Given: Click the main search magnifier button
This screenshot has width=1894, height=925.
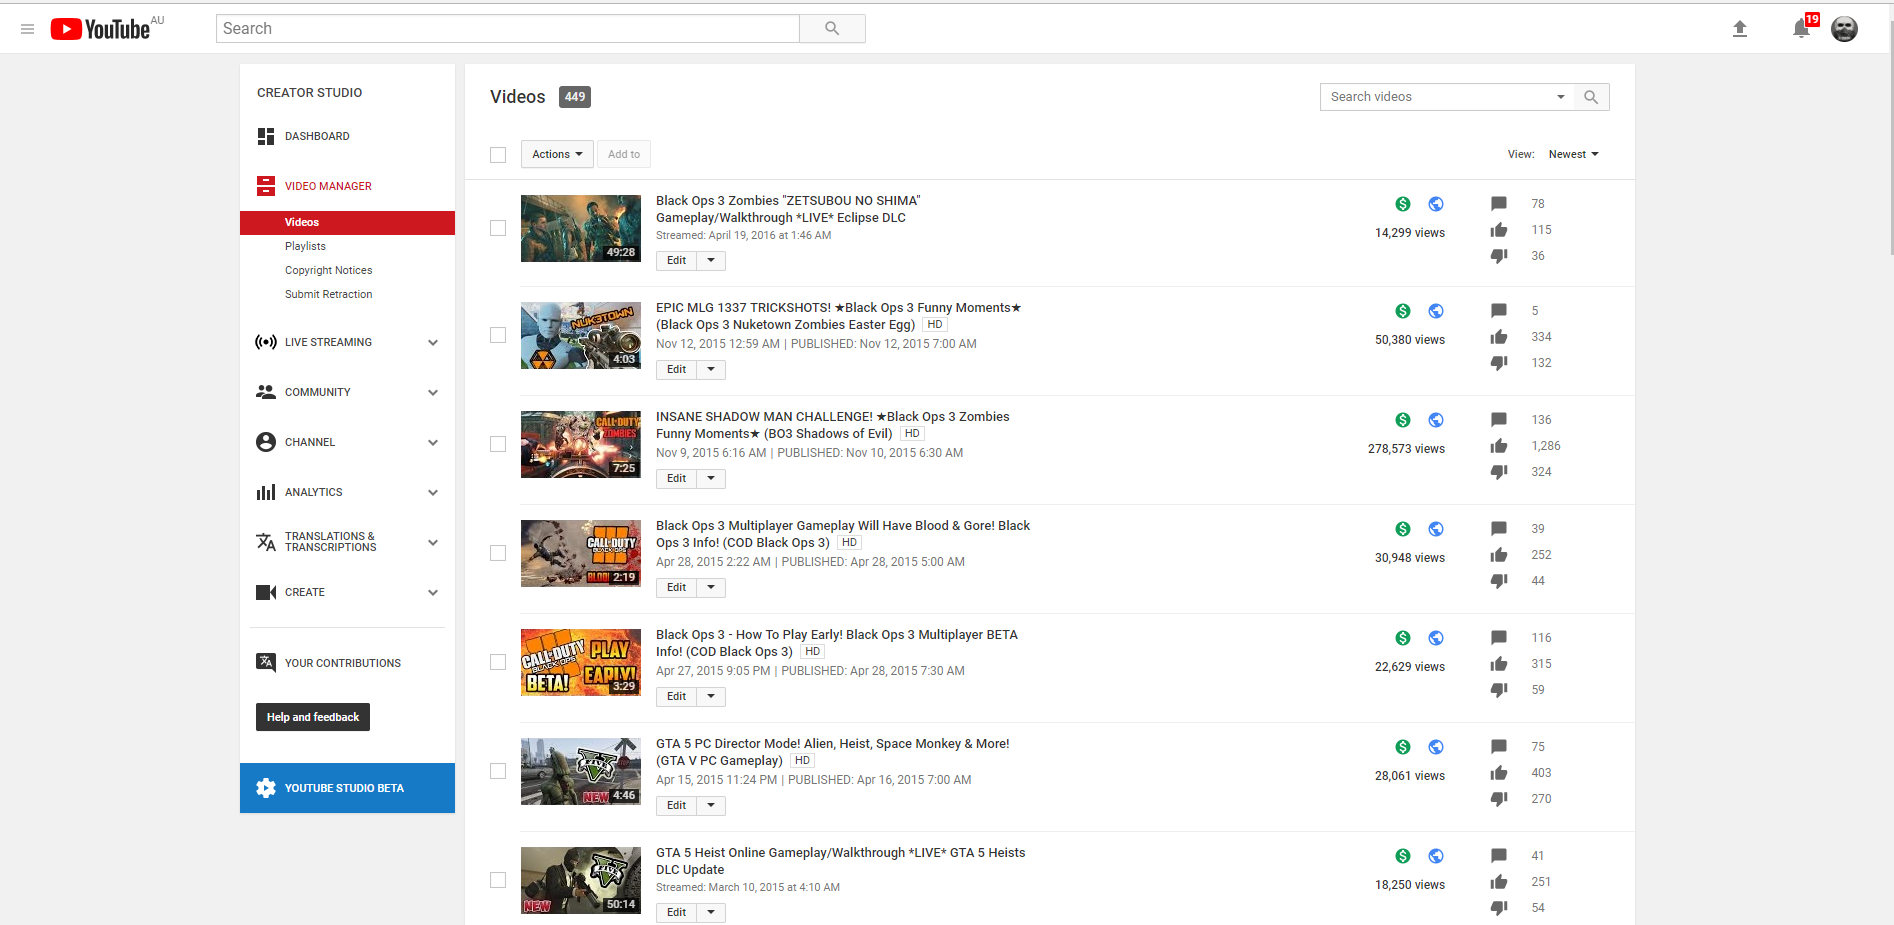Looking at the screenshot, I should coord(832,29).
